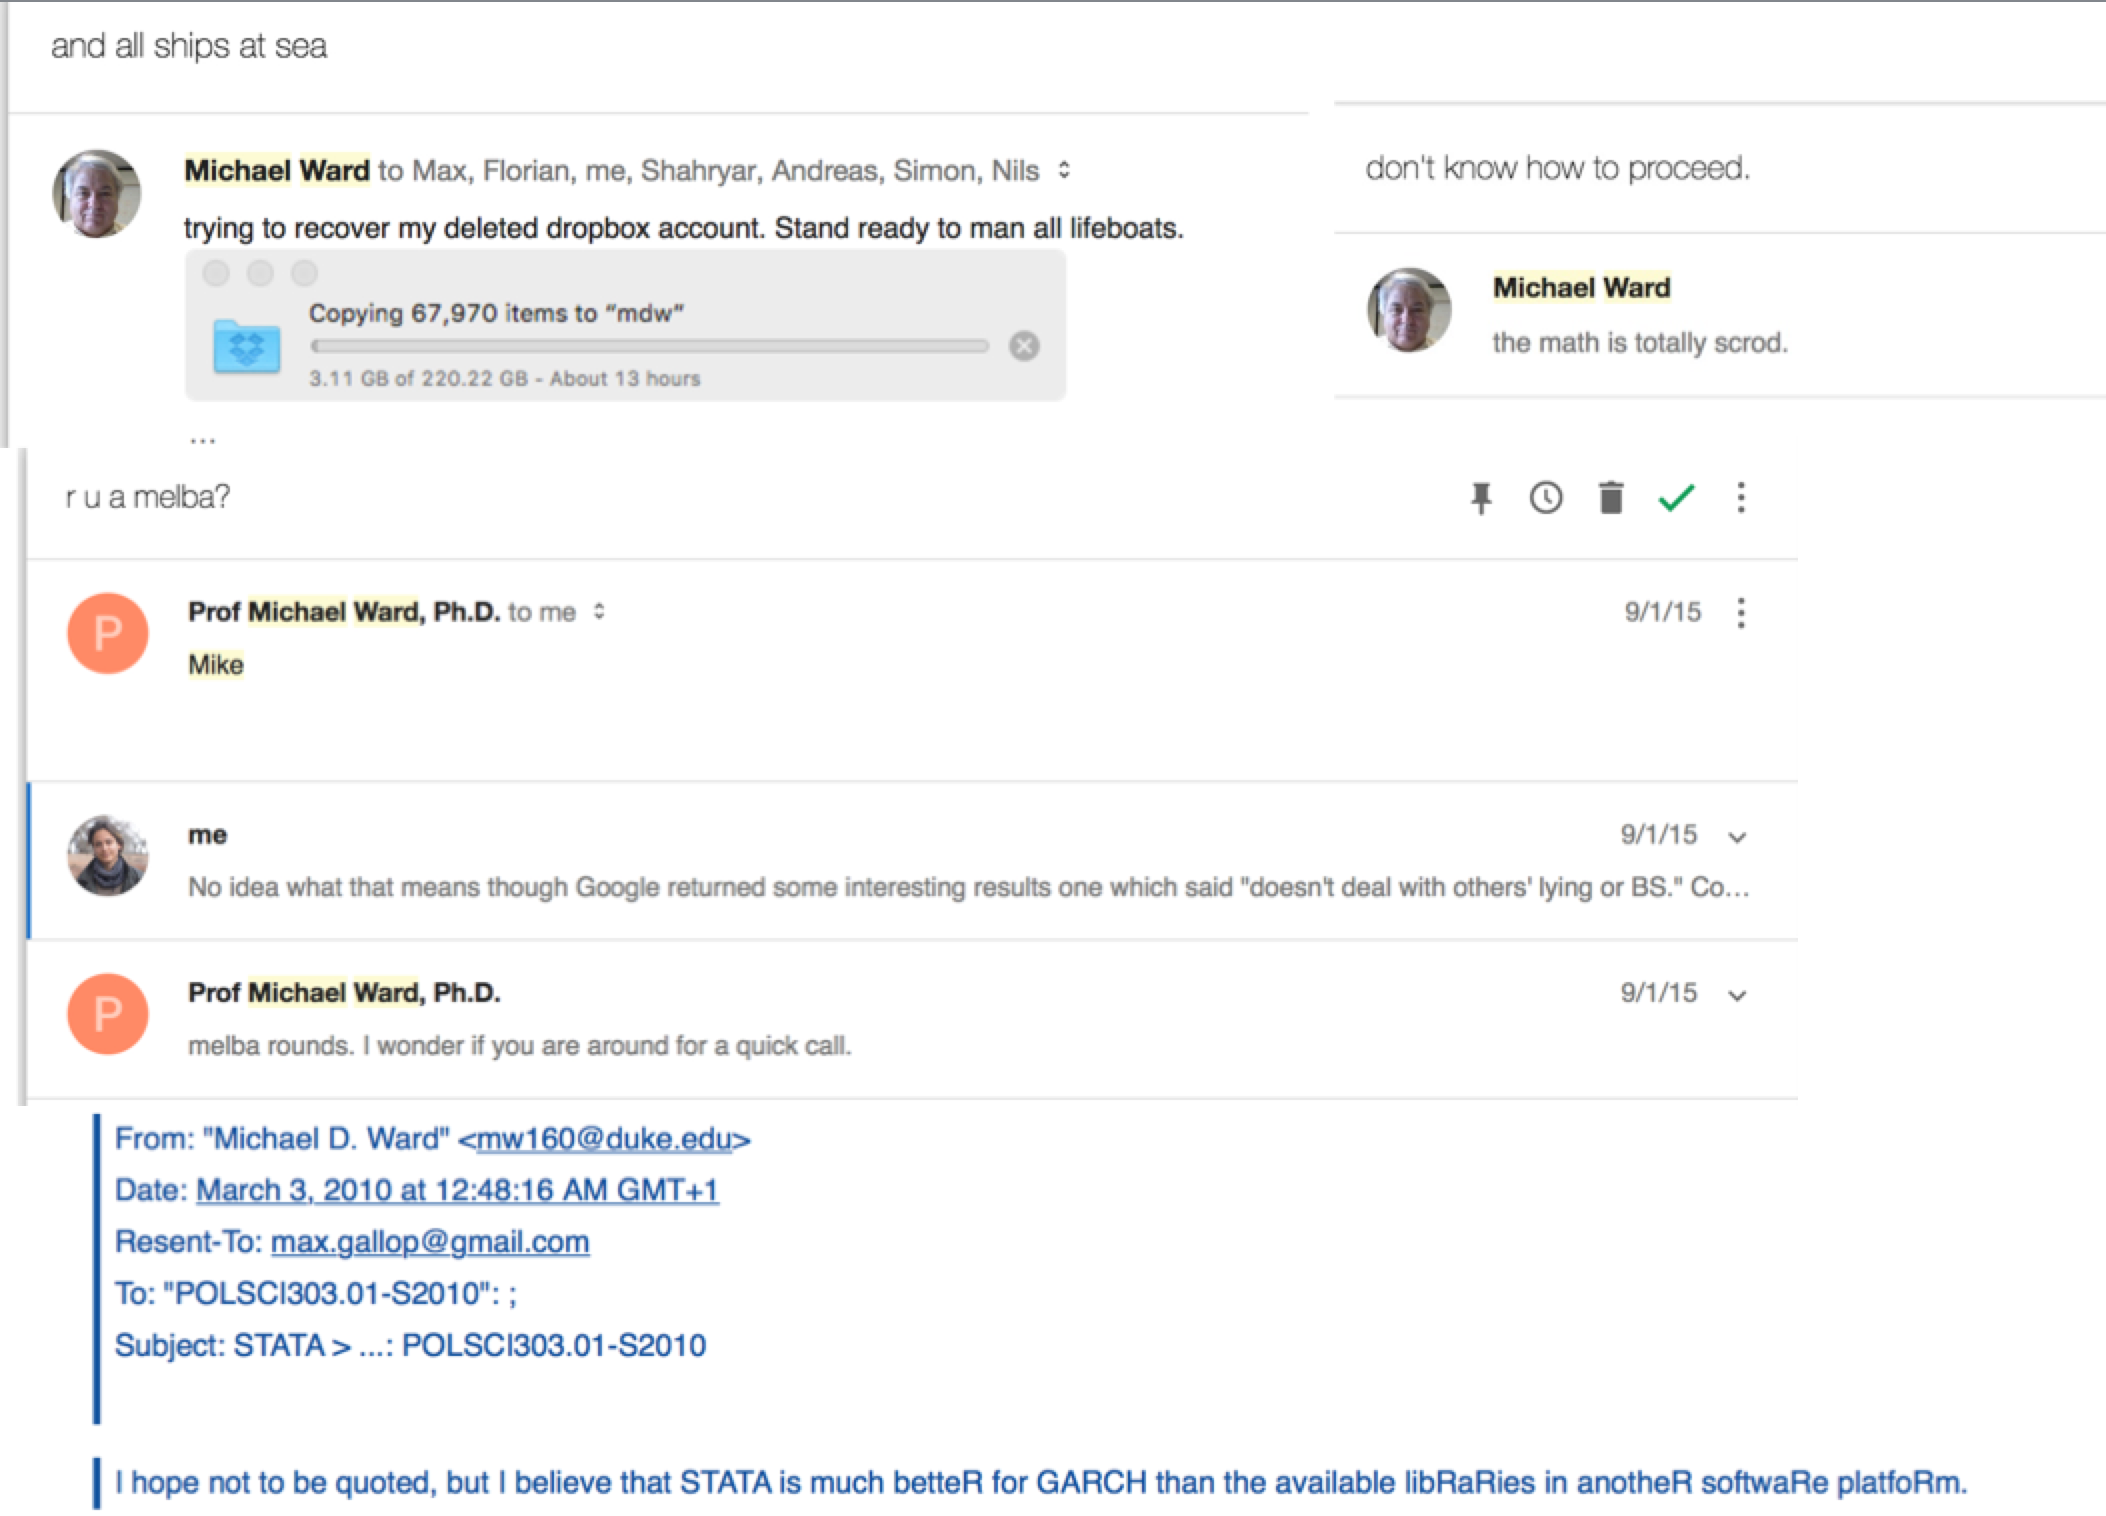This screenshot has height=1516, width=2106.
Task: Click the March 3, 2010 date link
Action: pos(457,1190)
